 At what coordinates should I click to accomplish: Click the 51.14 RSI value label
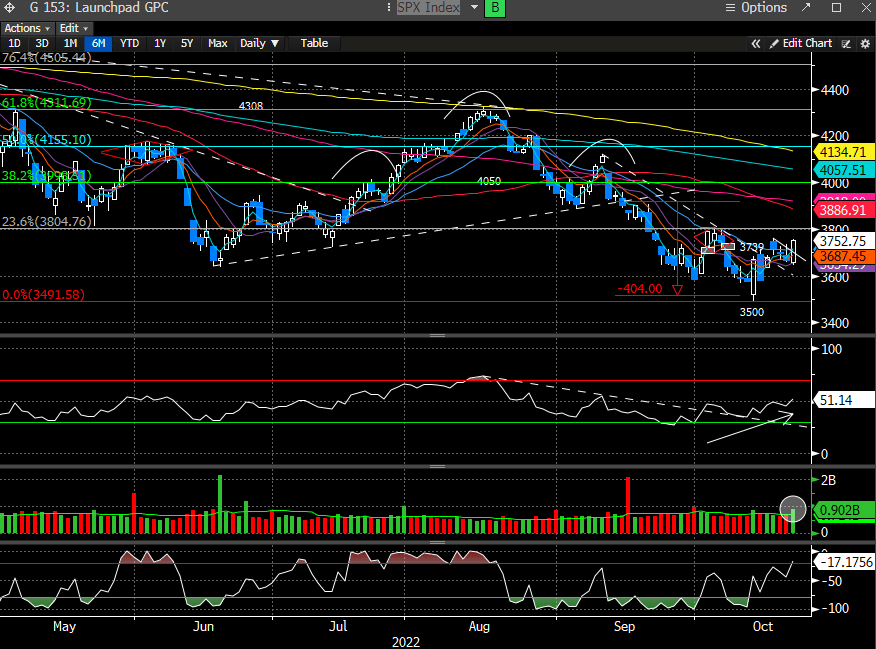click(844, 400)
